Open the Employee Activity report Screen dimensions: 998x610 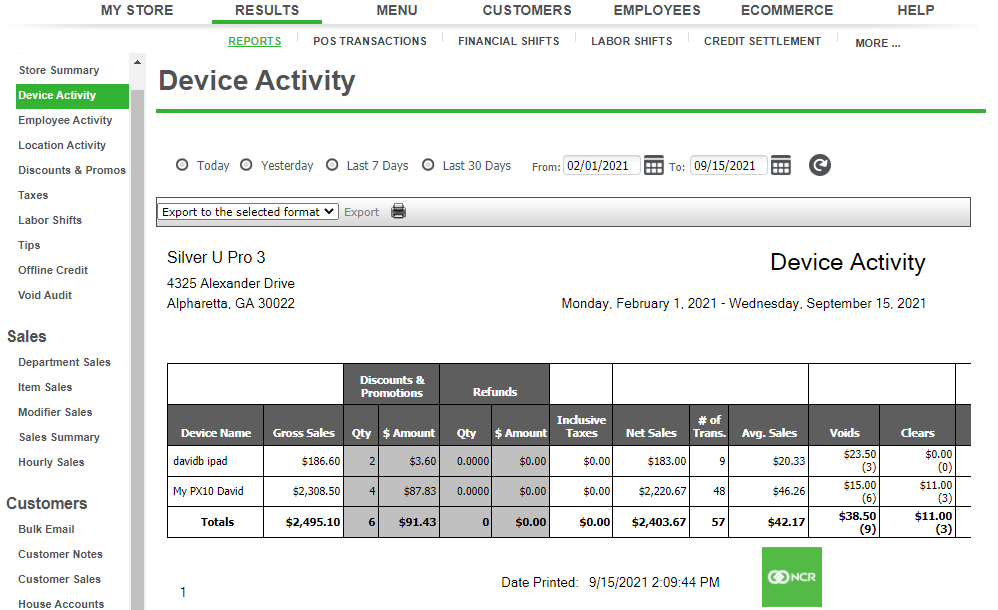[x=65, y=120]
